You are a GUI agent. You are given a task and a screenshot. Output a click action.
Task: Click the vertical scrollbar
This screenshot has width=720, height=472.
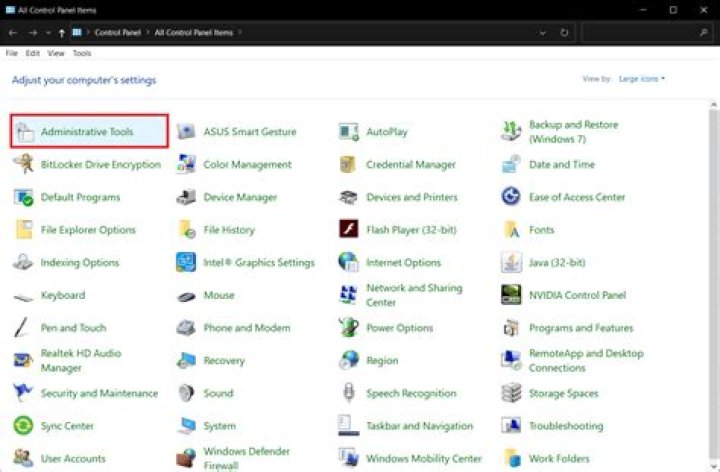point(714,285)
